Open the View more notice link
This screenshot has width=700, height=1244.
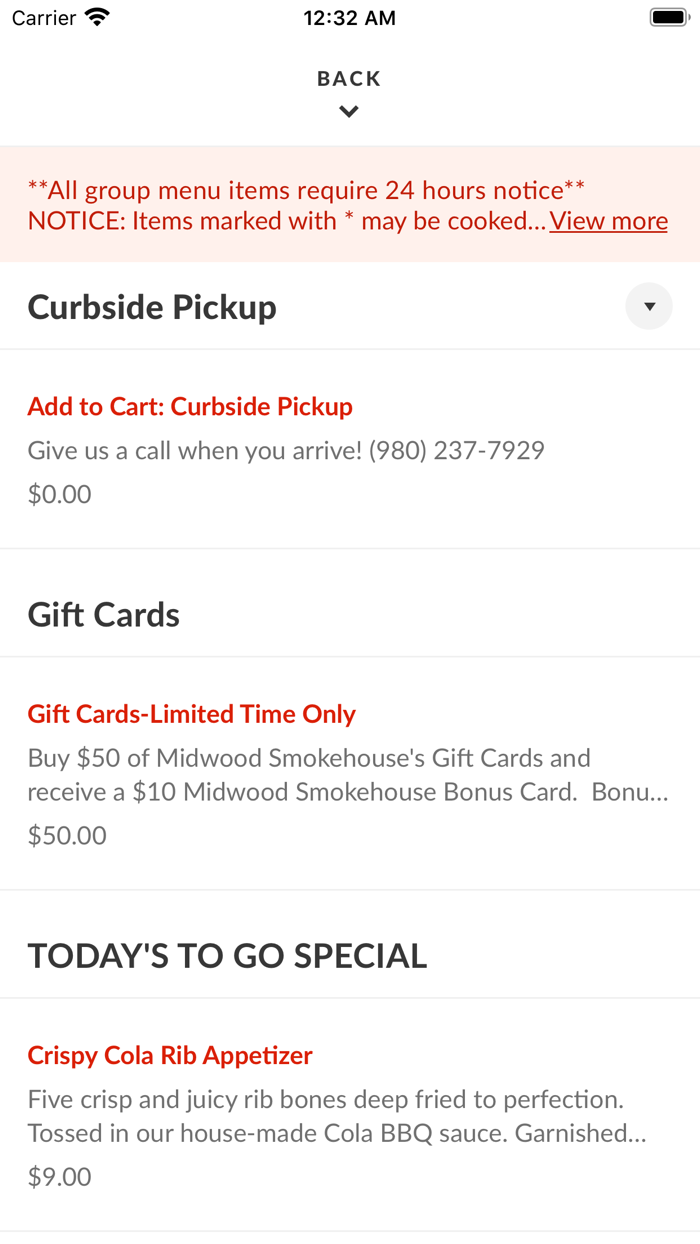click(x=608, y=221)
